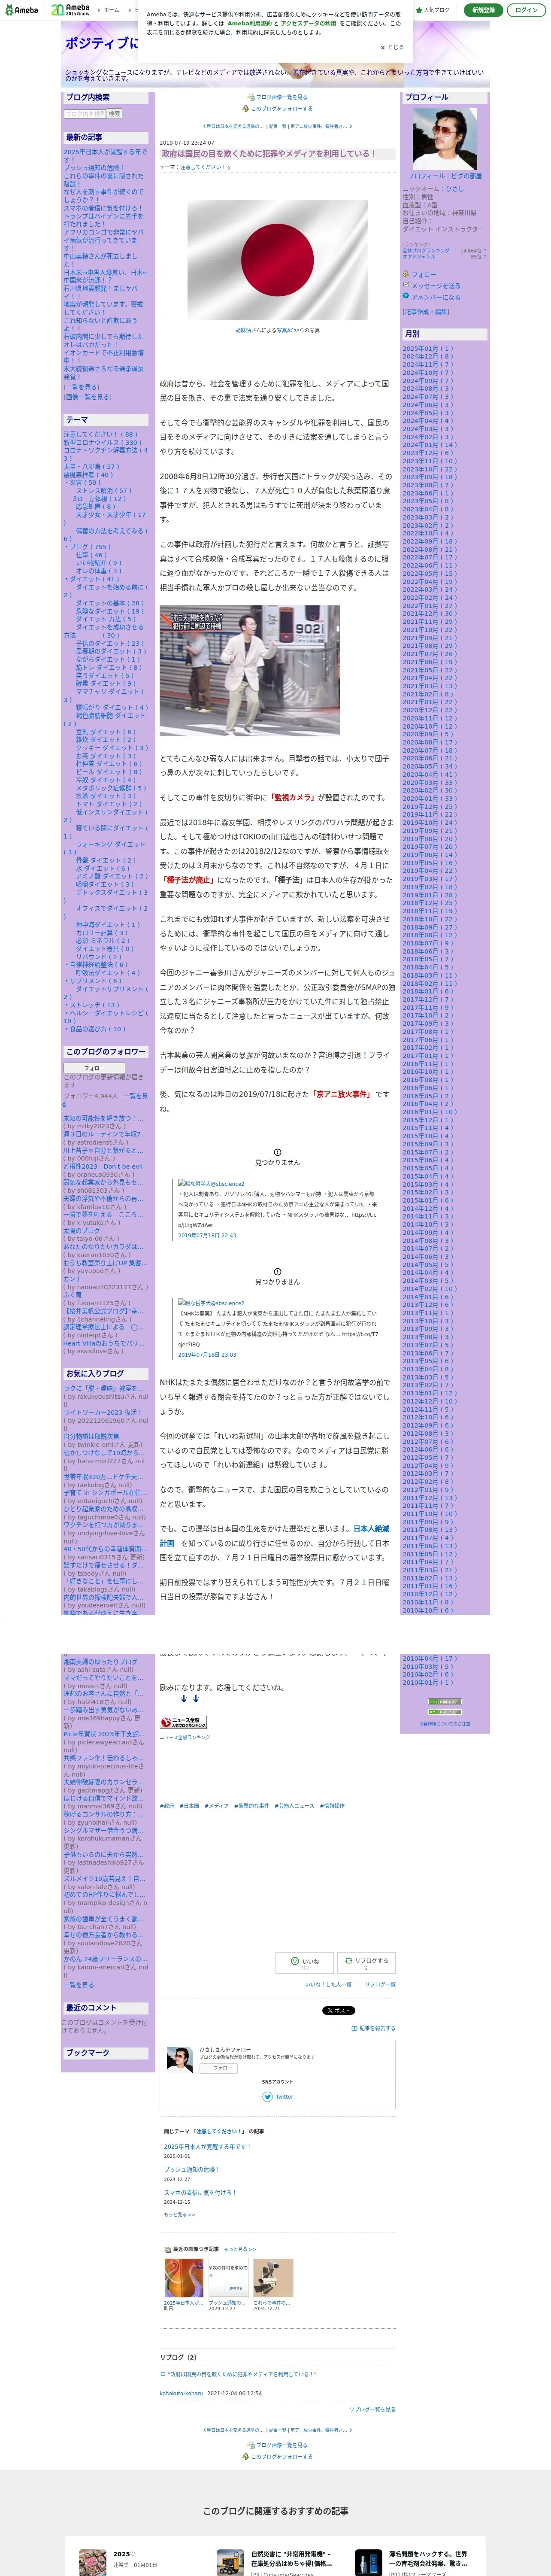Click the #日本国 hashtag
551x2576 pixels.
point(189,1806)
